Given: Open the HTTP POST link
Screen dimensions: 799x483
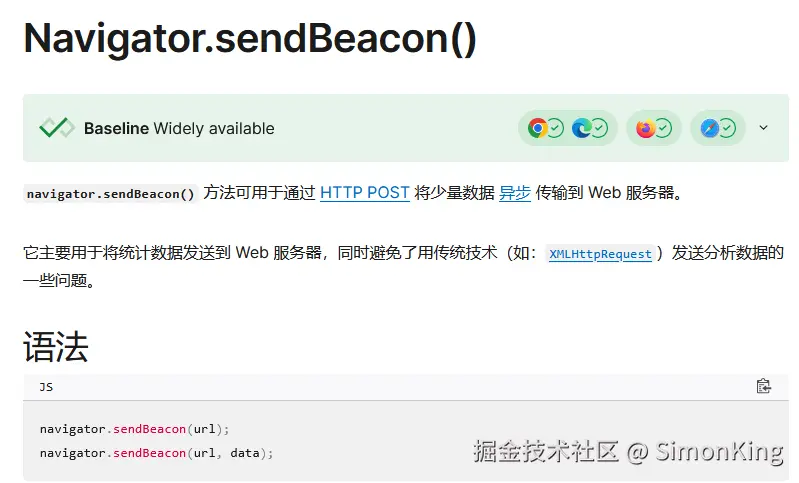Looking at the screenshot, I should 365,193.
